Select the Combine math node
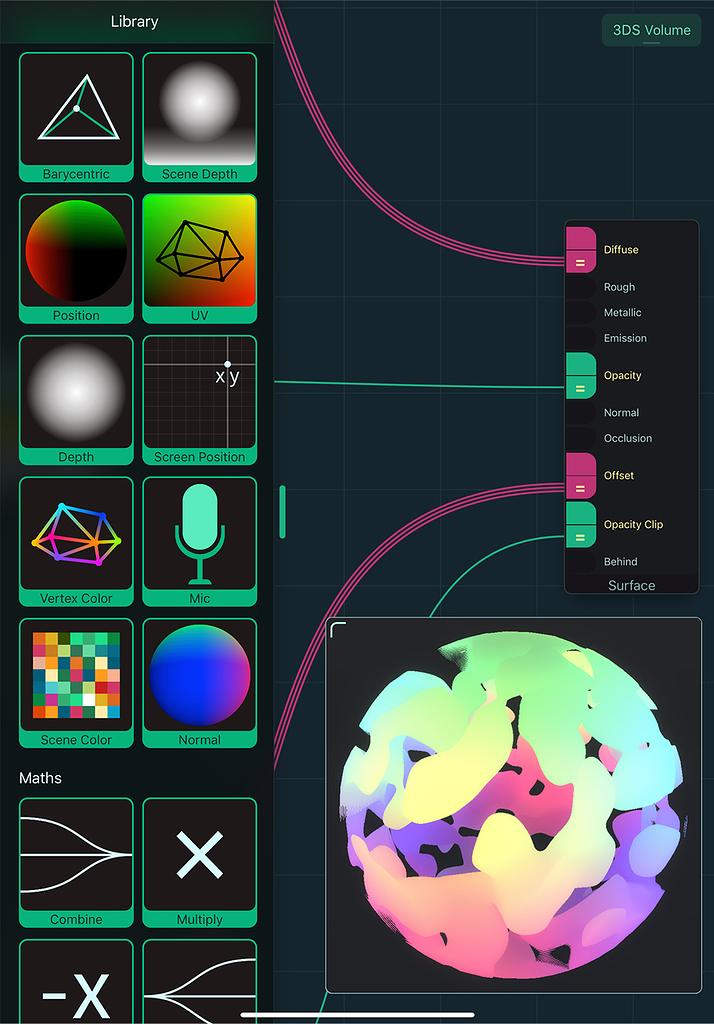This screenshot has height=1024, width=714. pyautogui.click(x=76, y=862)
